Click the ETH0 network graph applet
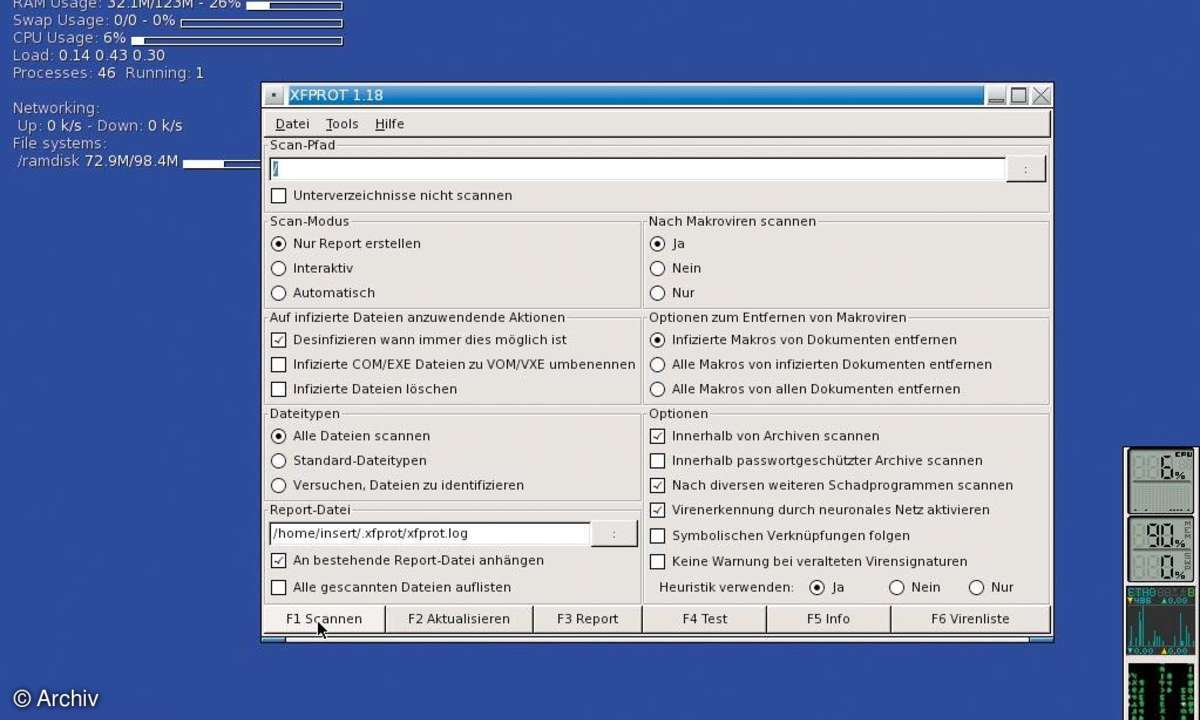This screenshot has width=1200, height=720. pos(1161,621)
